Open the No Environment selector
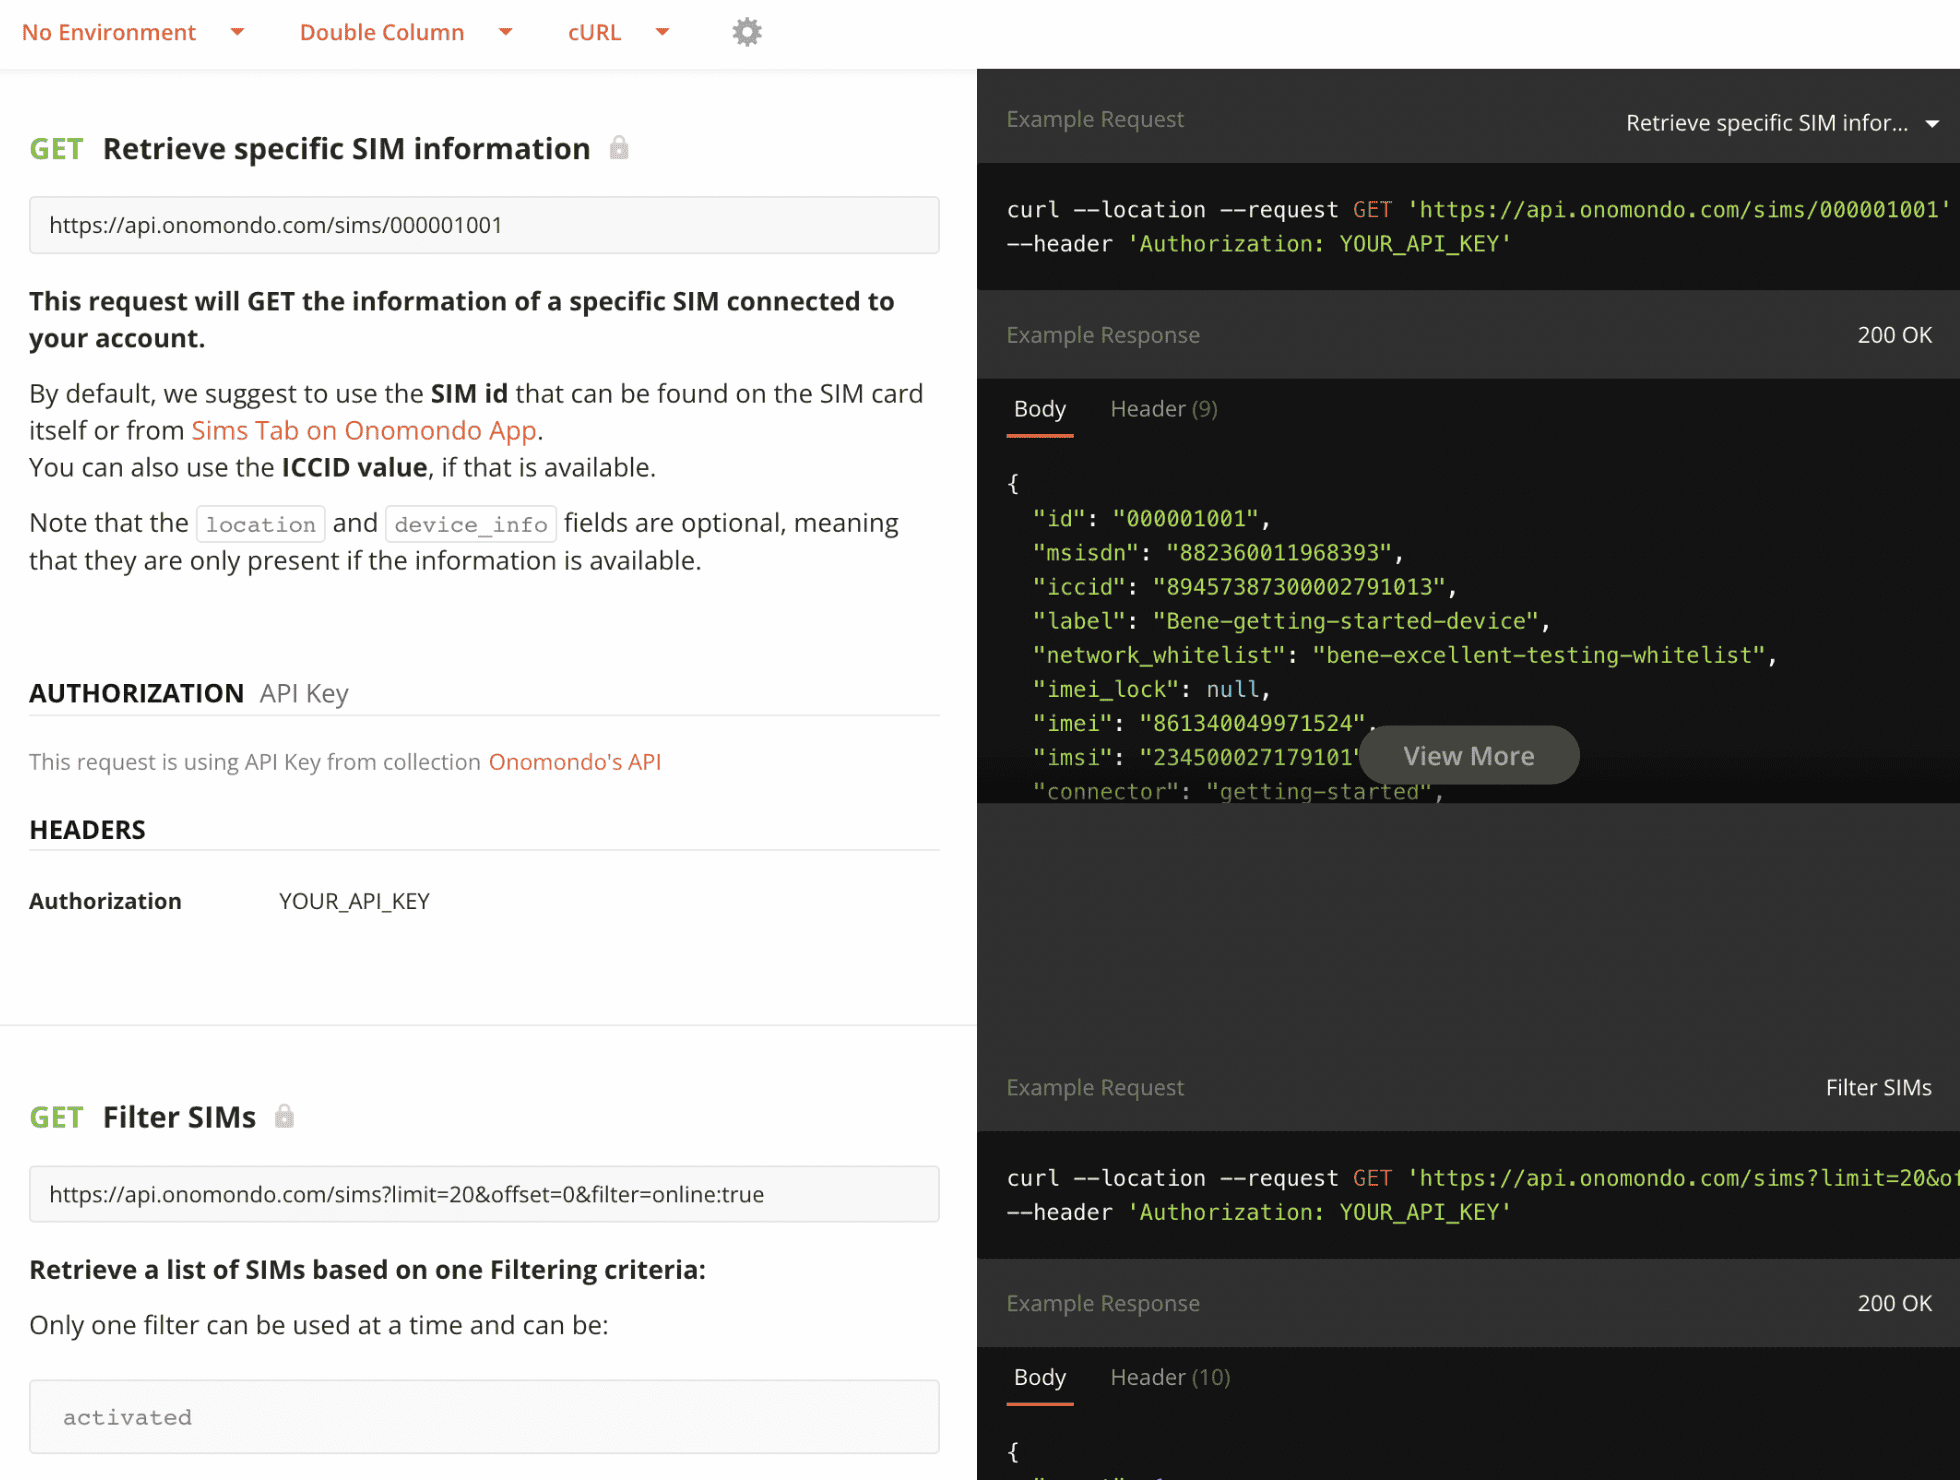 point(110,31)
